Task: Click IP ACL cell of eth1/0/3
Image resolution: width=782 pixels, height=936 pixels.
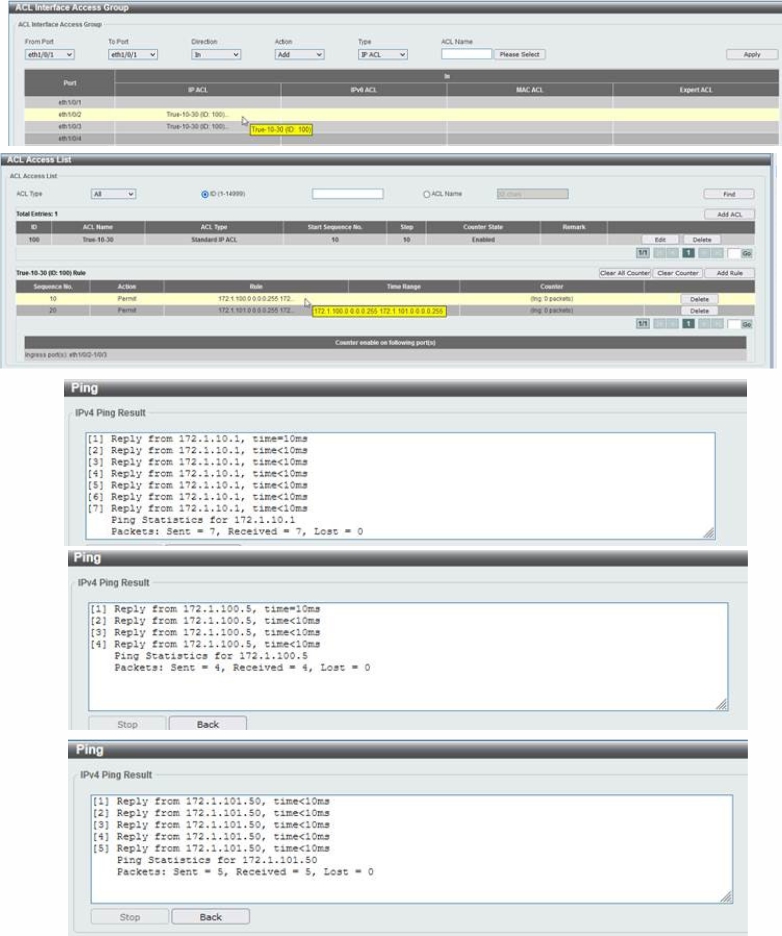Action: pyautogui.click(x=198, y=127)
